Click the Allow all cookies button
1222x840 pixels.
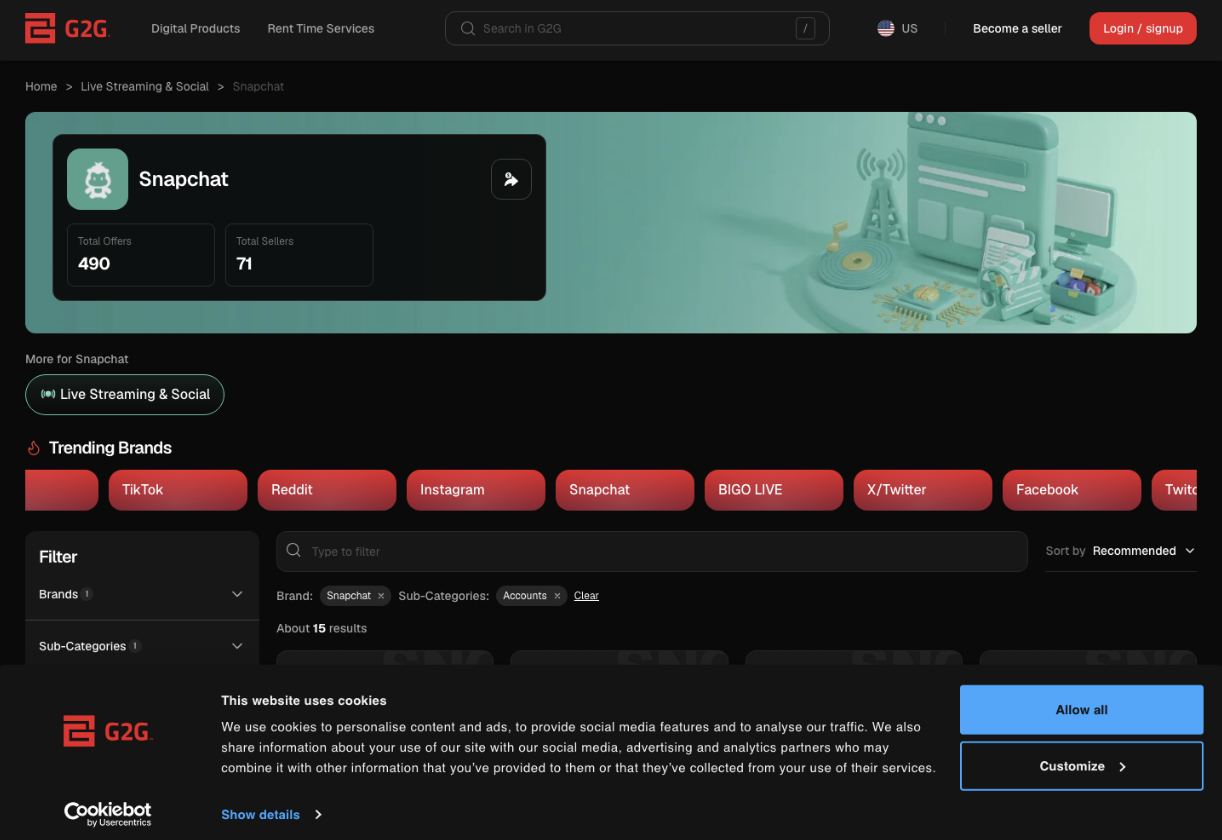1082,710
